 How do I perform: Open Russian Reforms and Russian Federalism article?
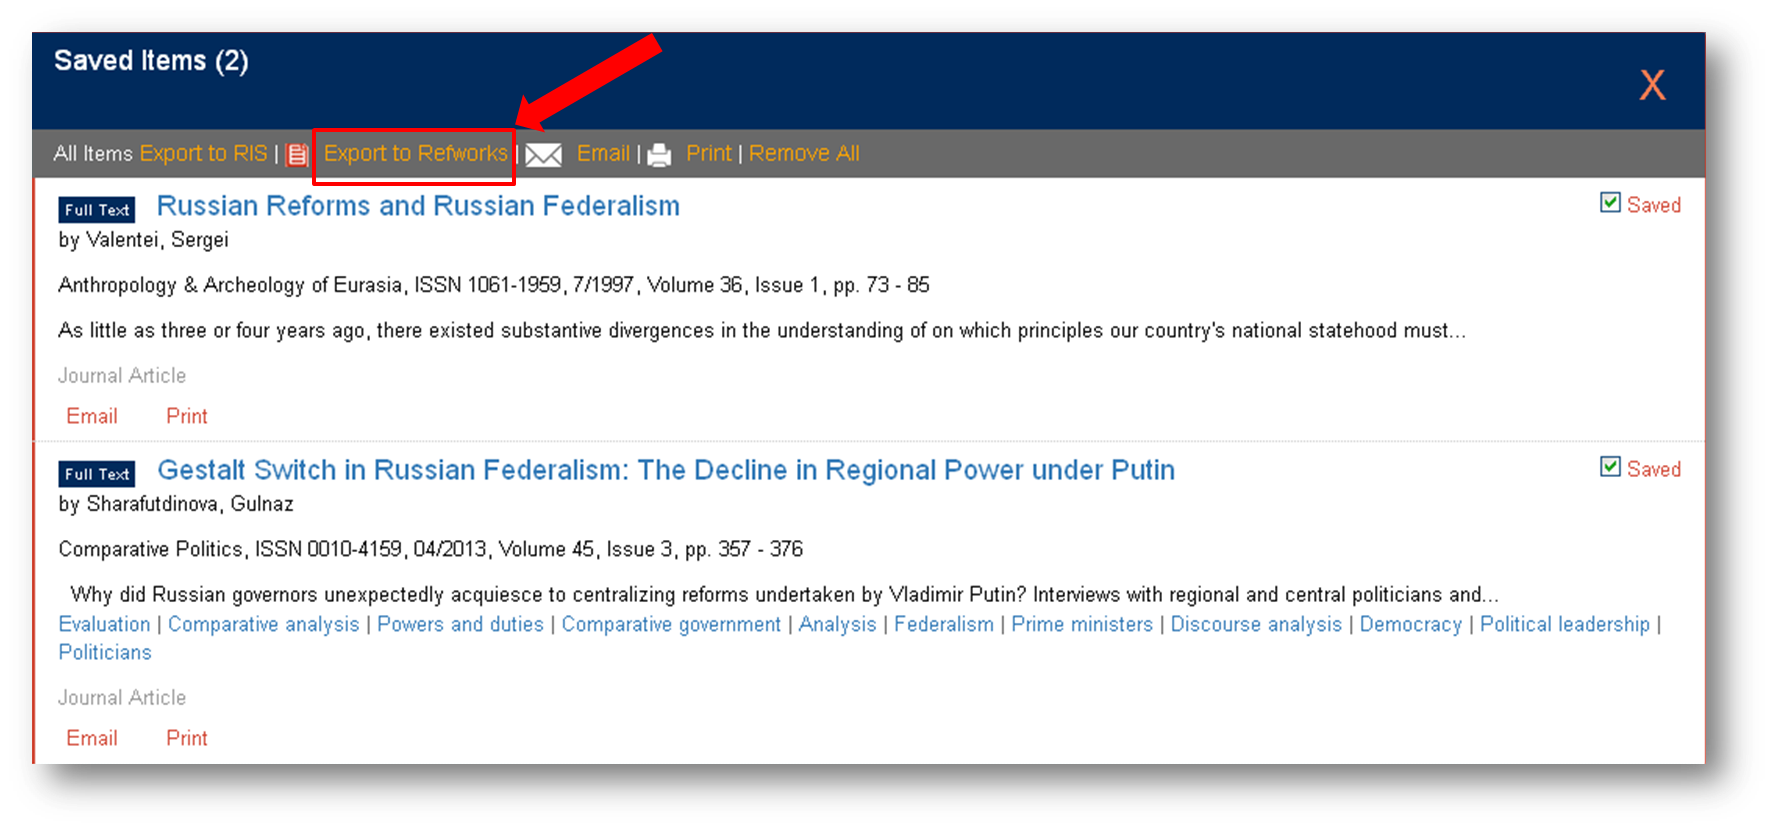pos(418,206)
